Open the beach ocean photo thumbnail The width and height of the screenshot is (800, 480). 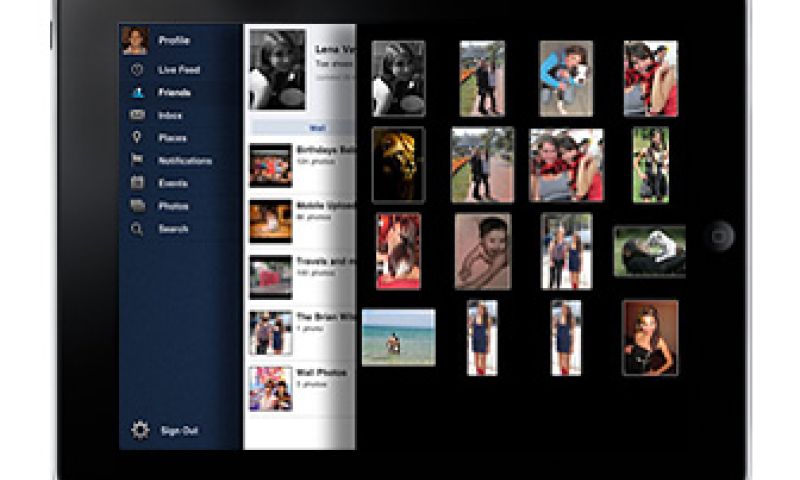(x=398, y=337)
